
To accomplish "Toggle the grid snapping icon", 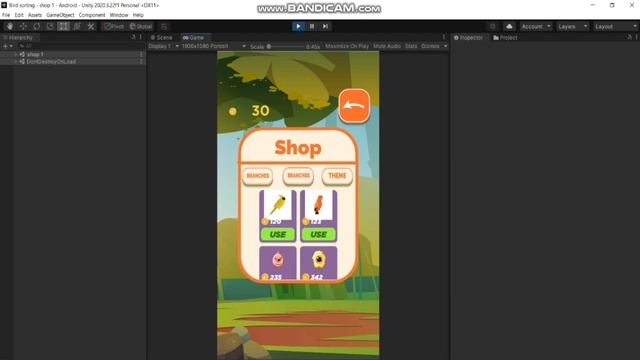I will coord(164,27).
